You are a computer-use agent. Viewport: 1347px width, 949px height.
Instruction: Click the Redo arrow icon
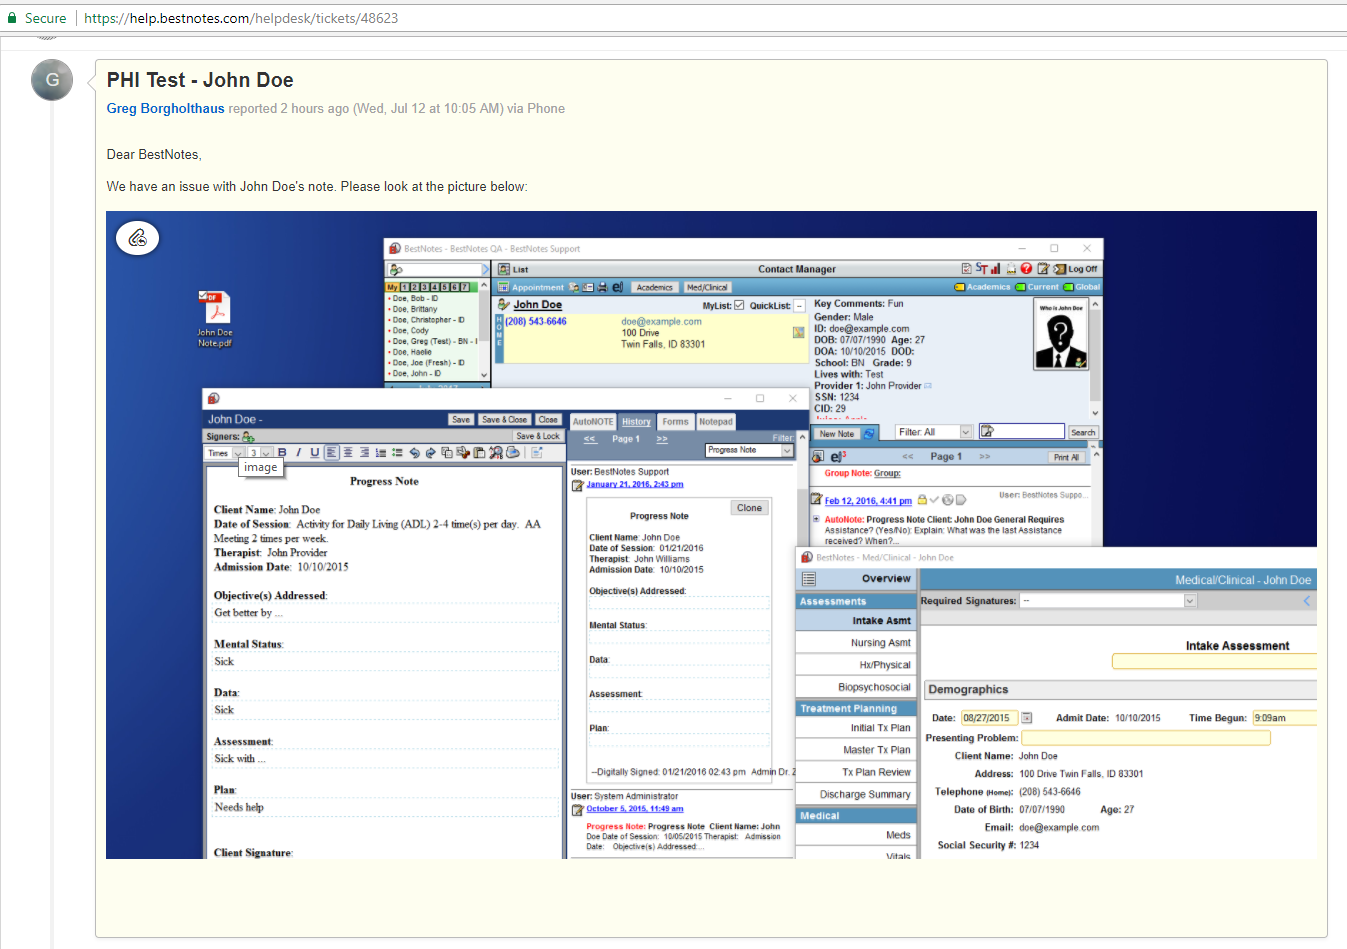pos(430,453)
